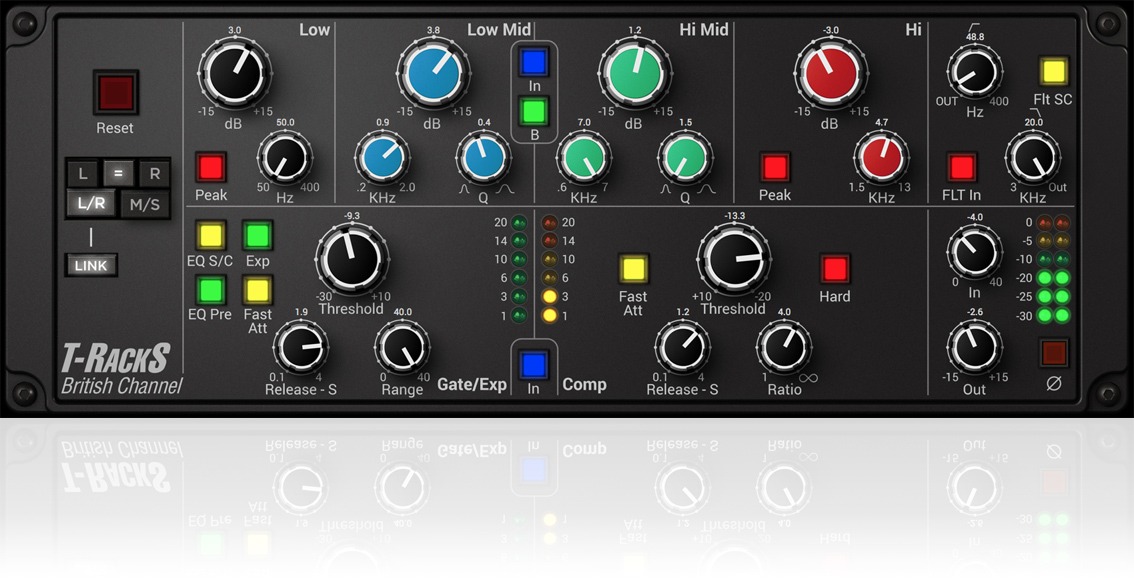Toggle the EQ S/C yellow button
Image resolution: width=1134 pixels, height=580 pixels.
click(x=211, y=236)
